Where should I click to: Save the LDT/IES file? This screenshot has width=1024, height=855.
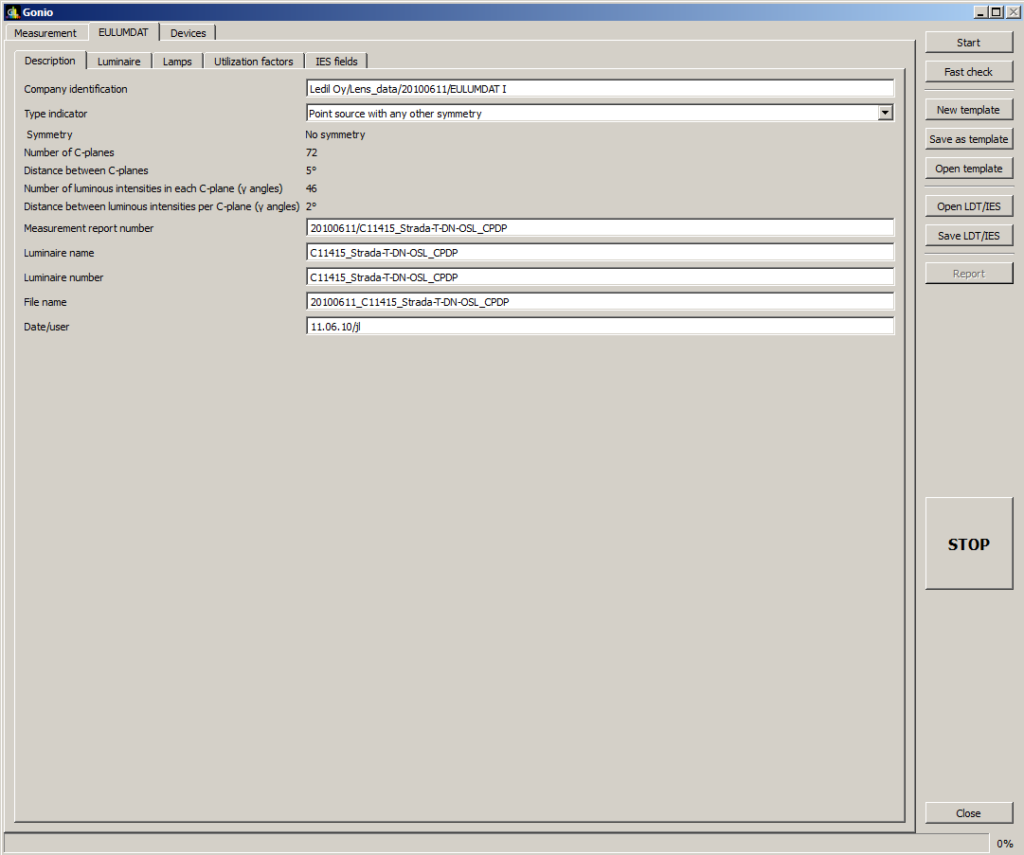click(x=968, y=236)
